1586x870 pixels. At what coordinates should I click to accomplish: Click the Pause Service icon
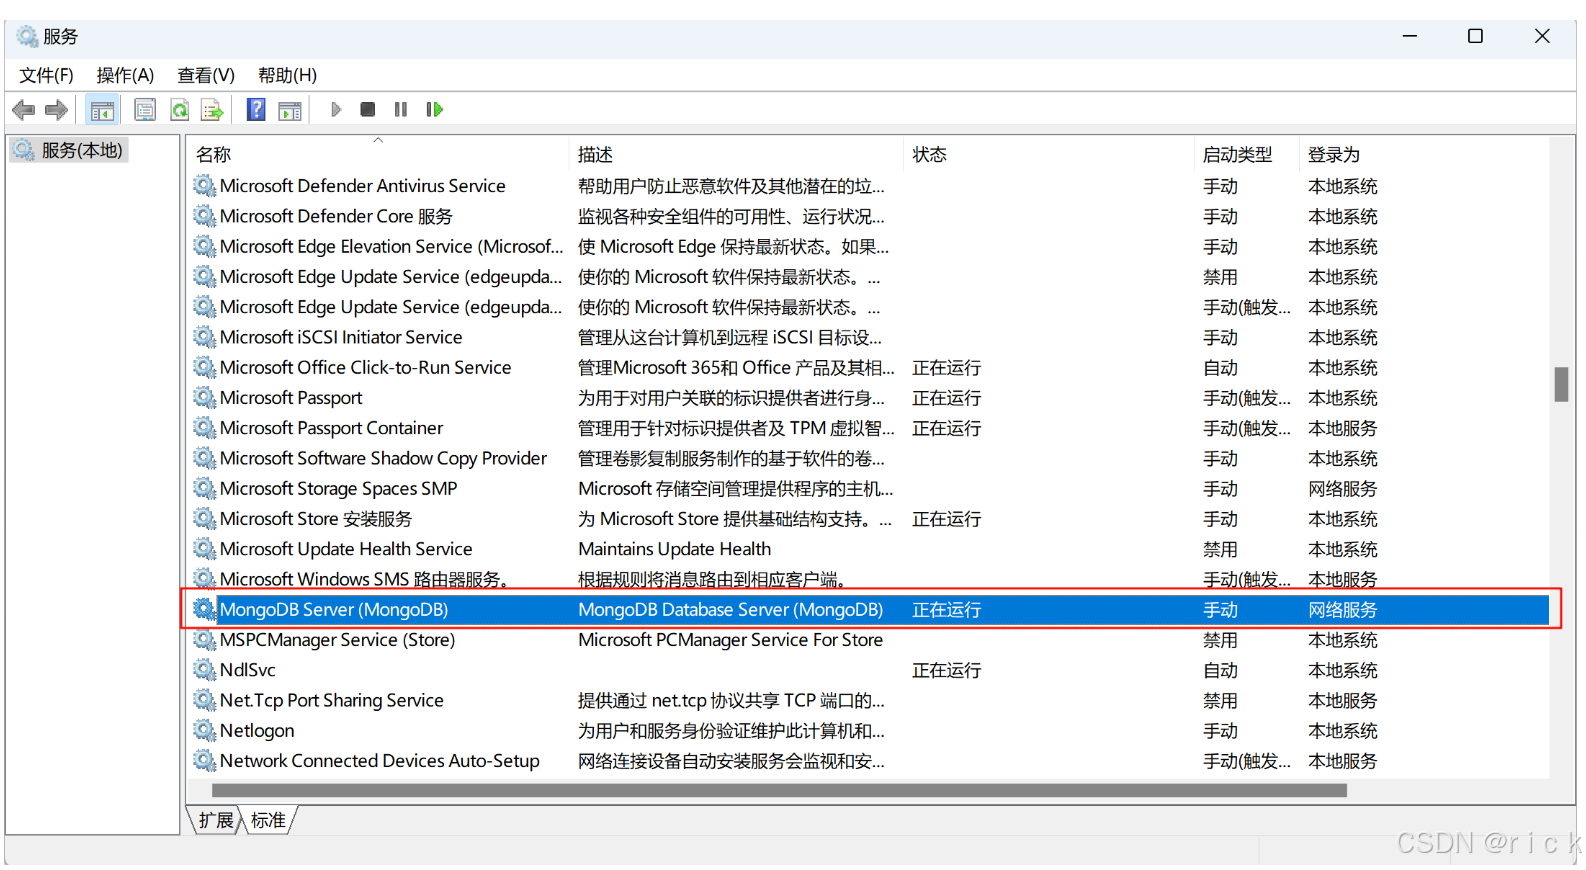401,110
